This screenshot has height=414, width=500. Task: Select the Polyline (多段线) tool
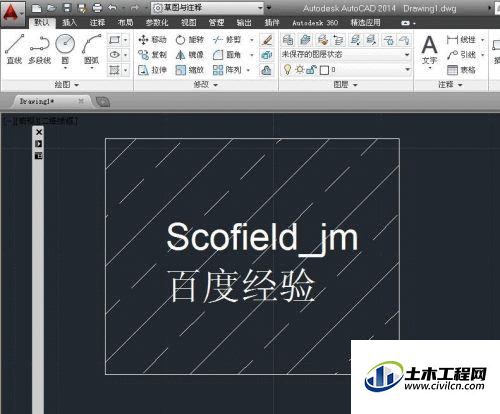[40, 49]
